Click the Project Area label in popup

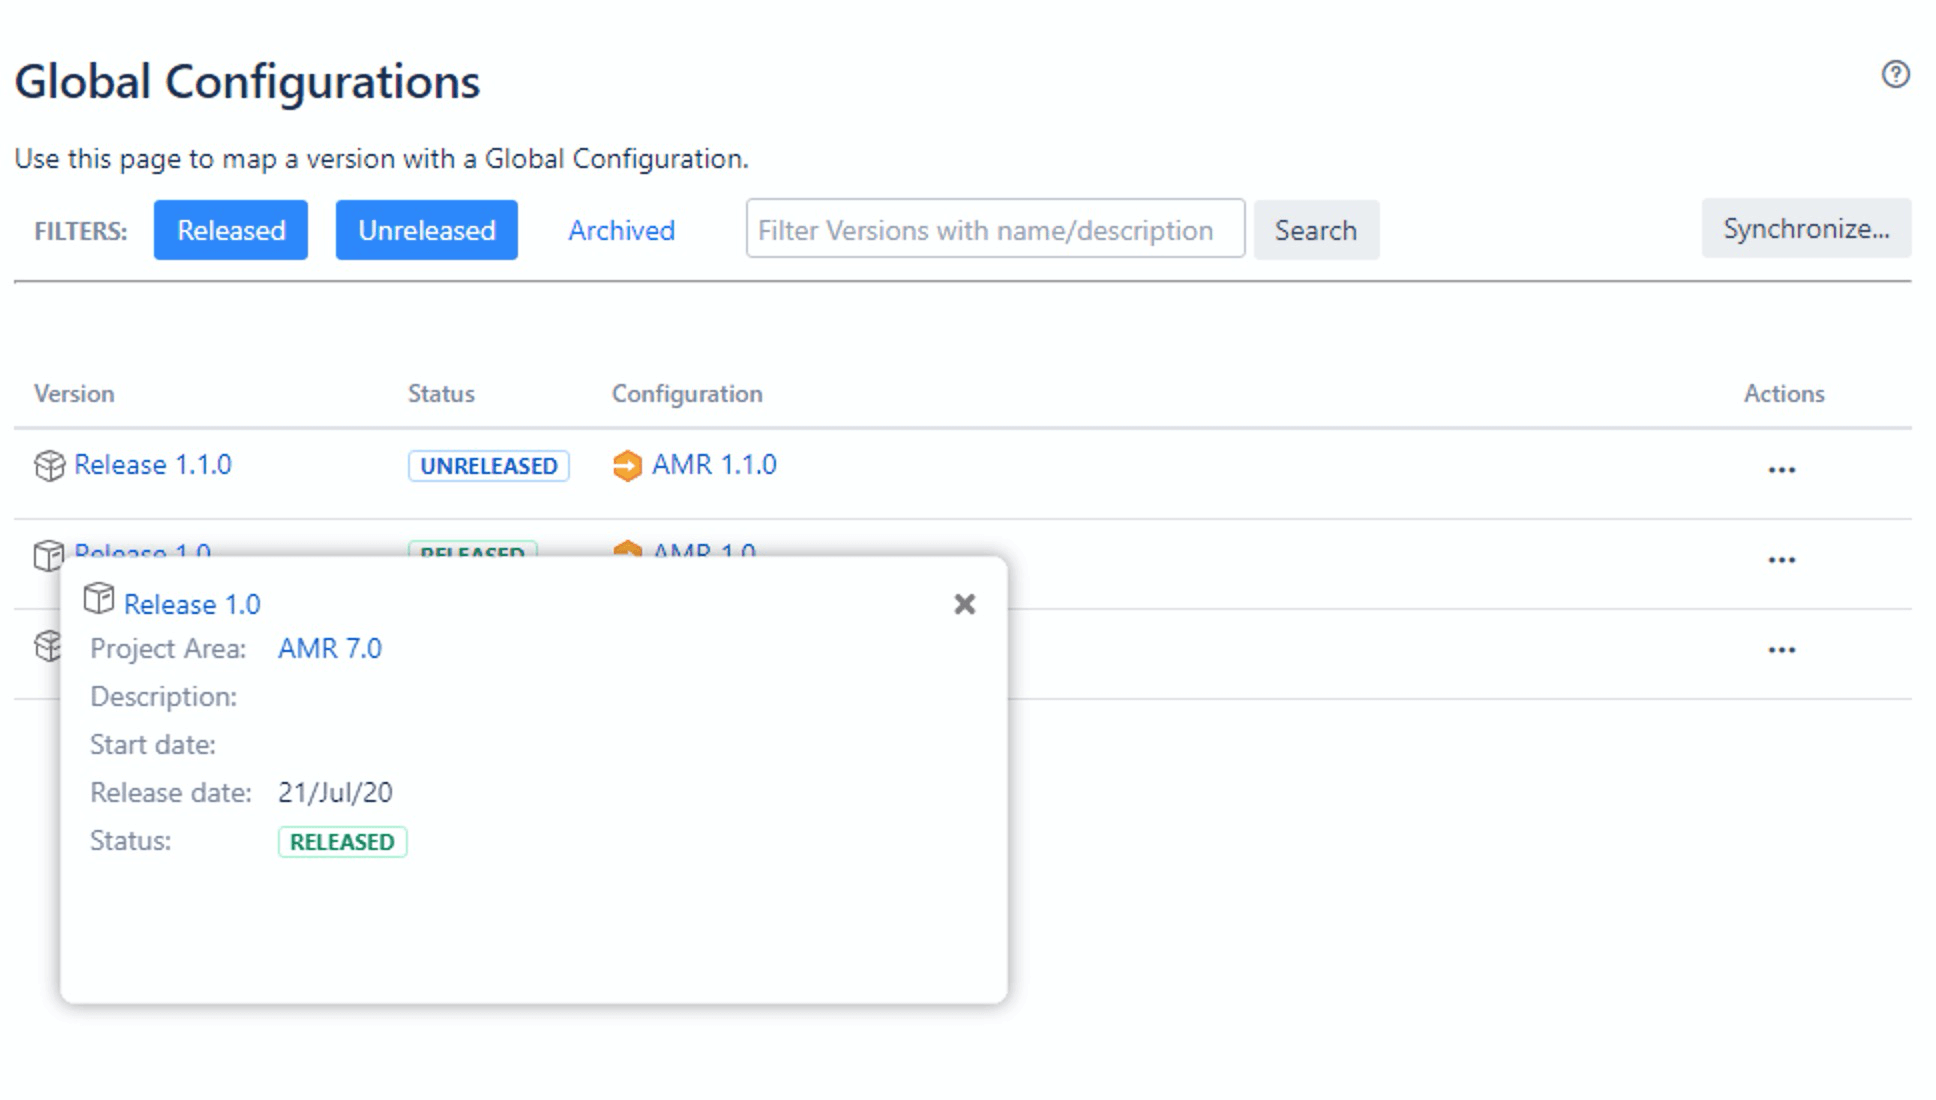168,649
